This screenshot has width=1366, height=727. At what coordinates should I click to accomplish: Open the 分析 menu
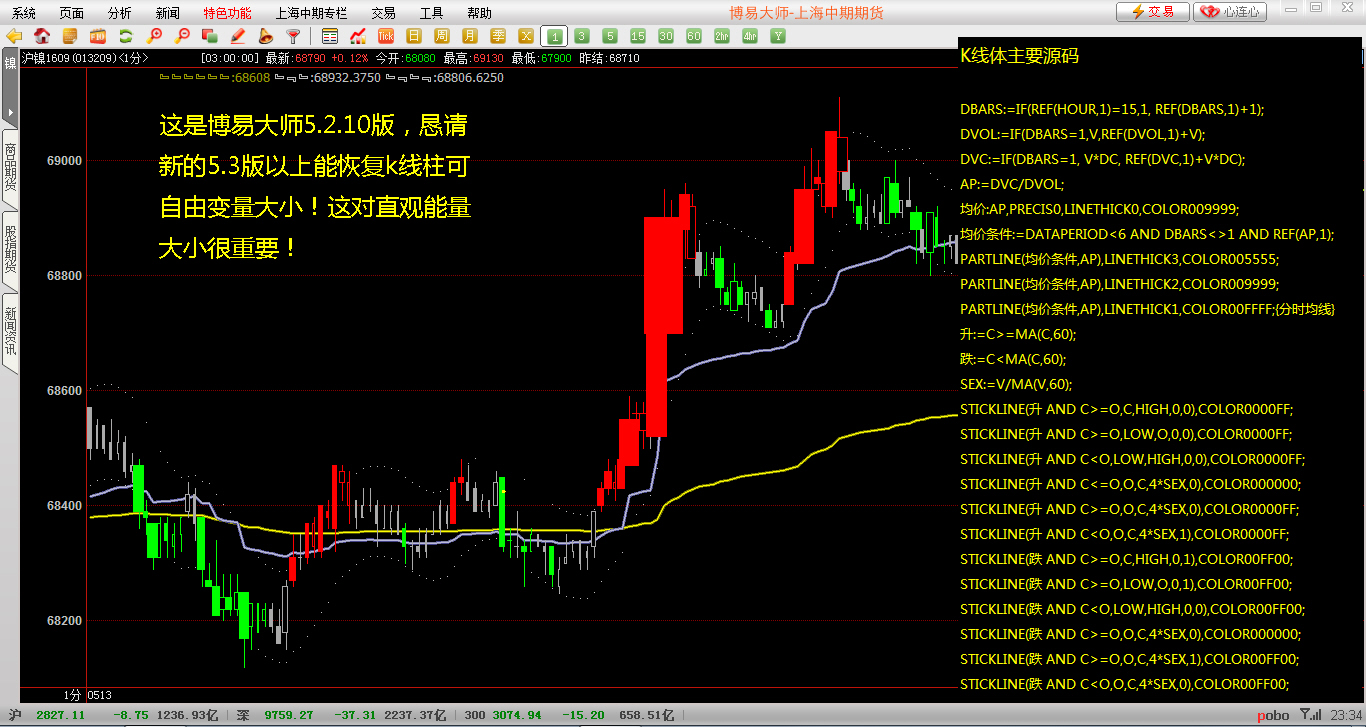[x=119, y=13]
